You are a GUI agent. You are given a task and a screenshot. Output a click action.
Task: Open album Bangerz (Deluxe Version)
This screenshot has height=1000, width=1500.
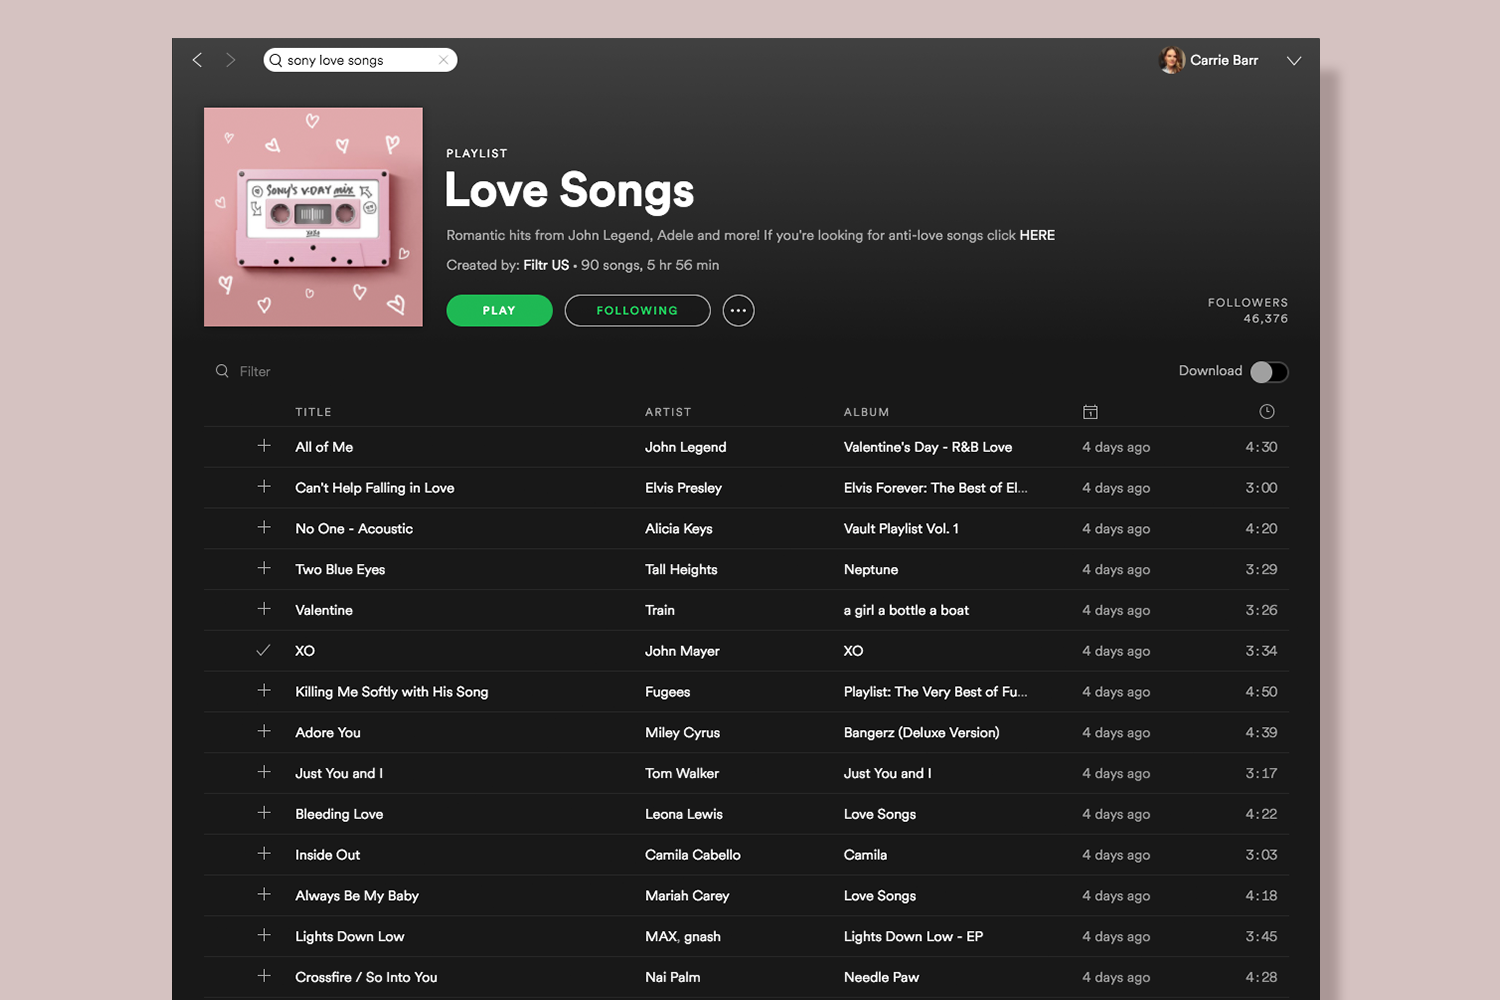point(922,733)
